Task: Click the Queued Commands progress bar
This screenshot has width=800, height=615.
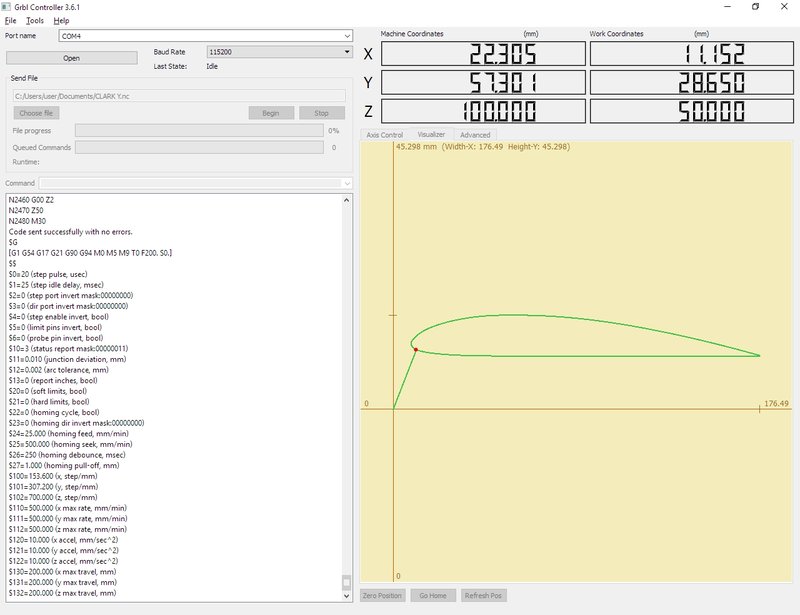Action: coord(199,147)
